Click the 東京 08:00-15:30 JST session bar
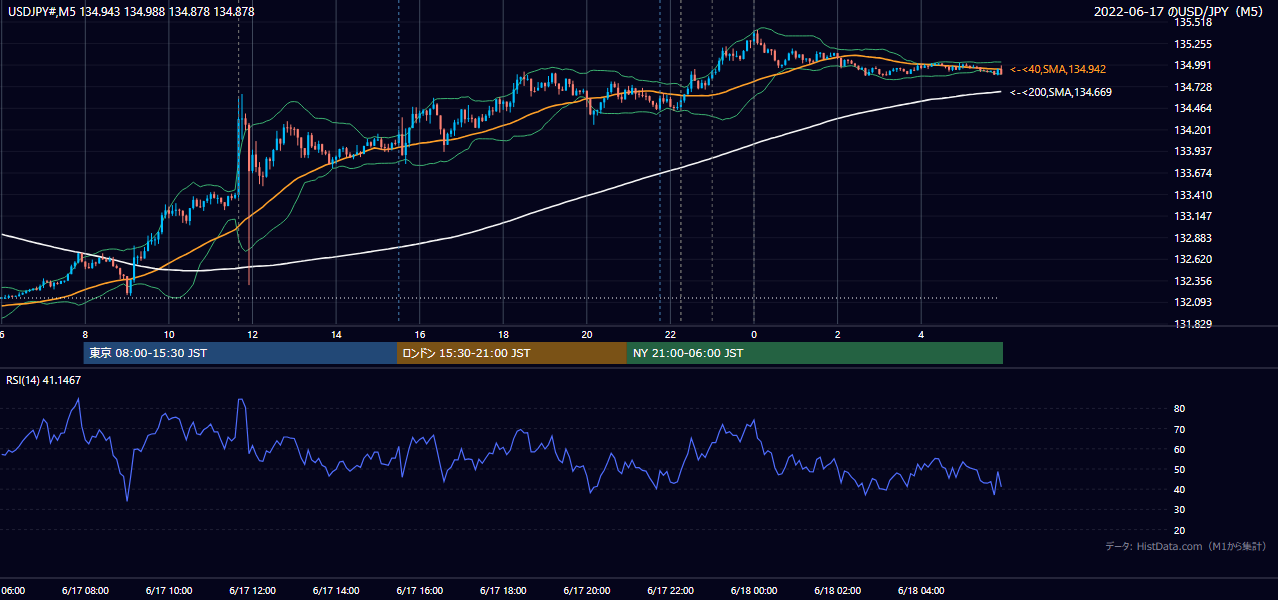 tap(240, 353)
